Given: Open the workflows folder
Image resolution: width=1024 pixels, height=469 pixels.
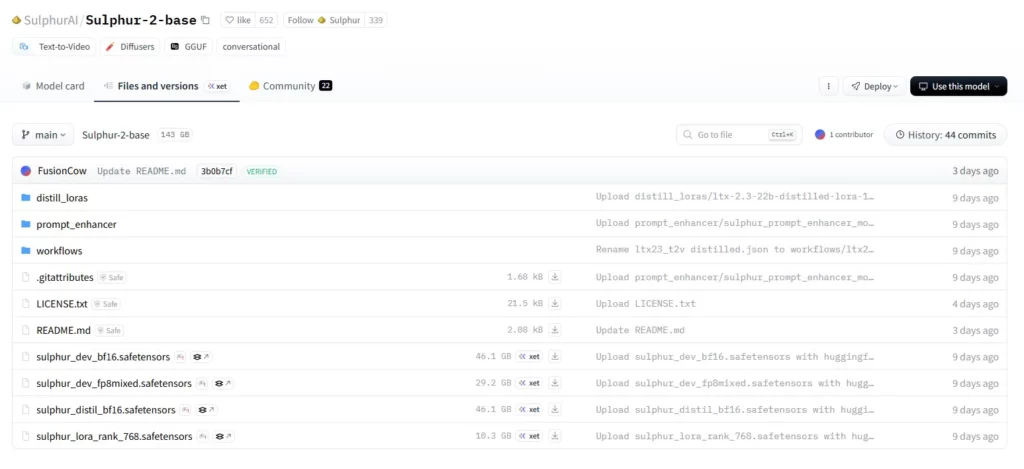Looking at the screenshot, I should (x=59, y=251).
